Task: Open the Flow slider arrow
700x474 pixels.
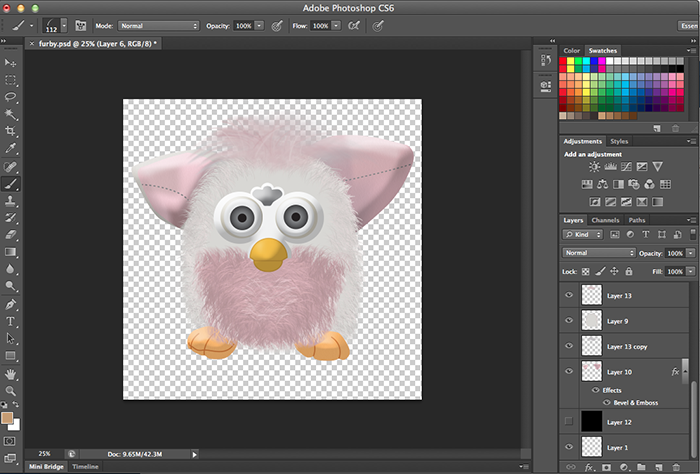Action: (x=337, y=26)
